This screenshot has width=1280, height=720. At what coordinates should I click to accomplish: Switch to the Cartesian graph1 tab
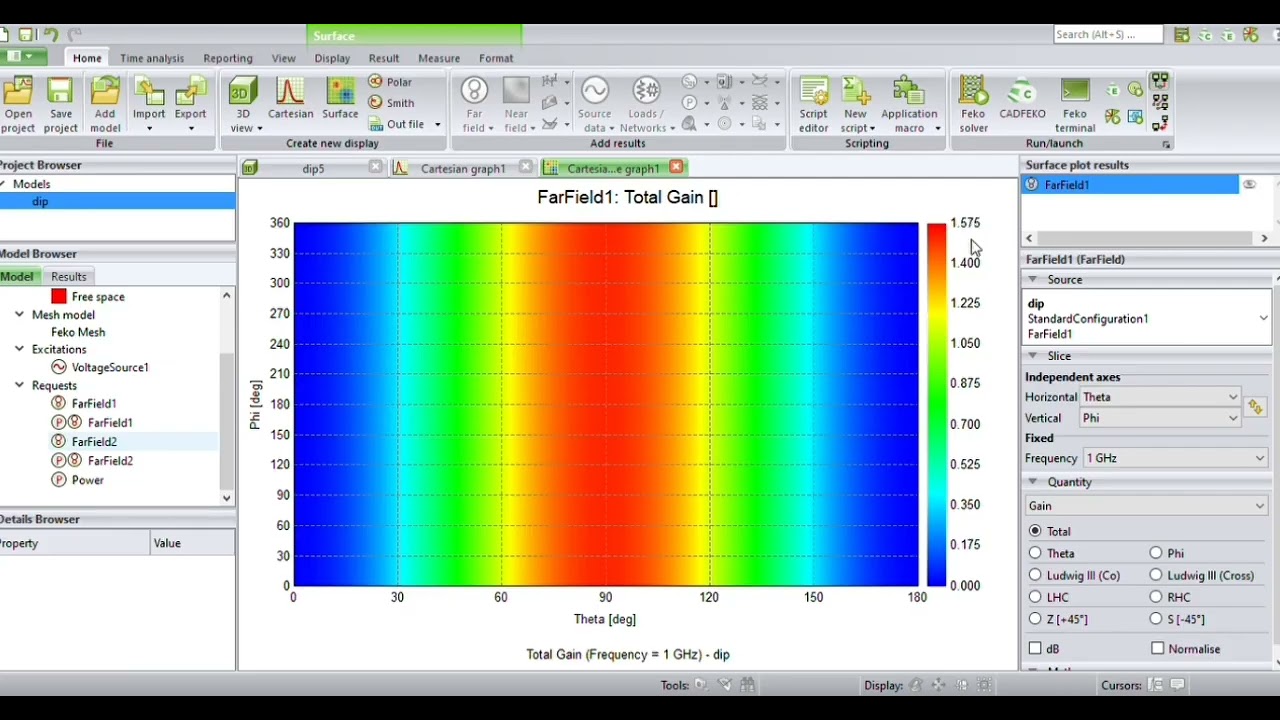coord(462,168)
